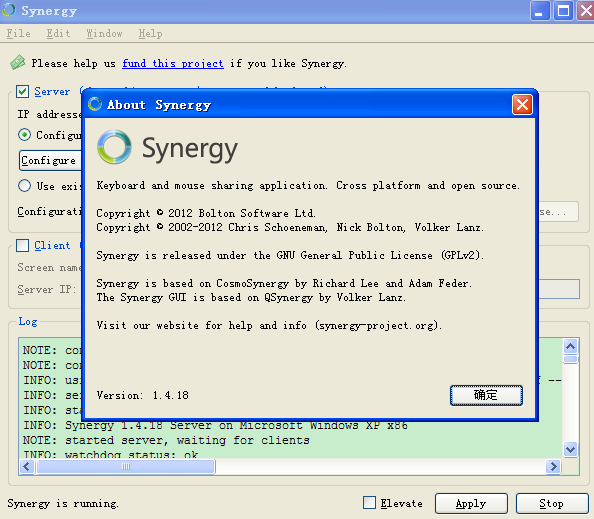Screen dimensions: 594x519
Task: Click the Apply button
Action: pos(471,503)
